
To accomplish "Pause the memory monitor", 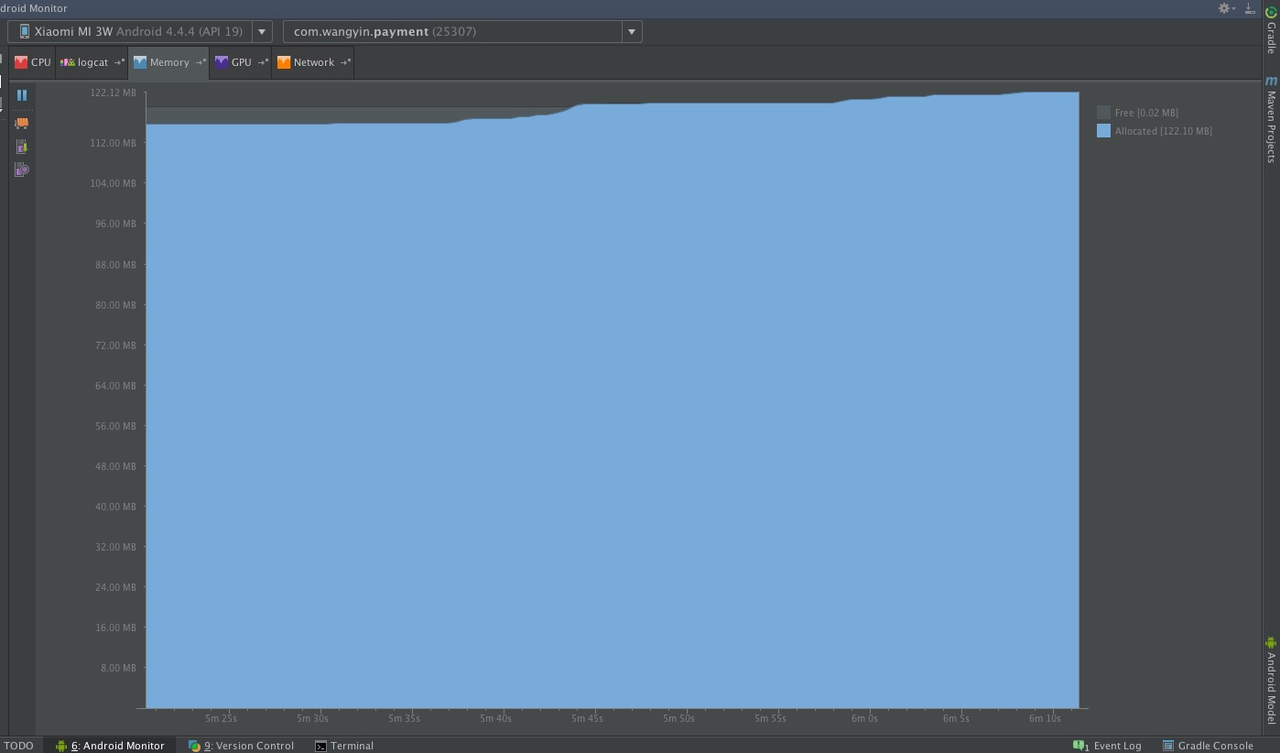I will click(22, 95).
